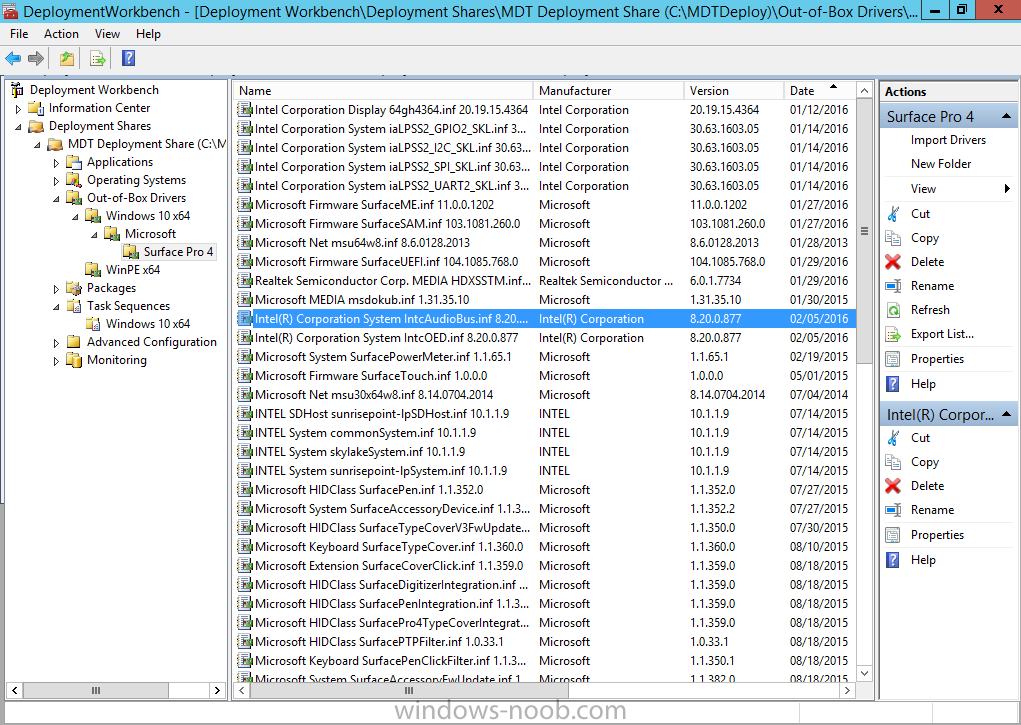Screen dimensions: 1021x725
Task: Sort the list by Manufacturer column
Action: pos(608,91)
